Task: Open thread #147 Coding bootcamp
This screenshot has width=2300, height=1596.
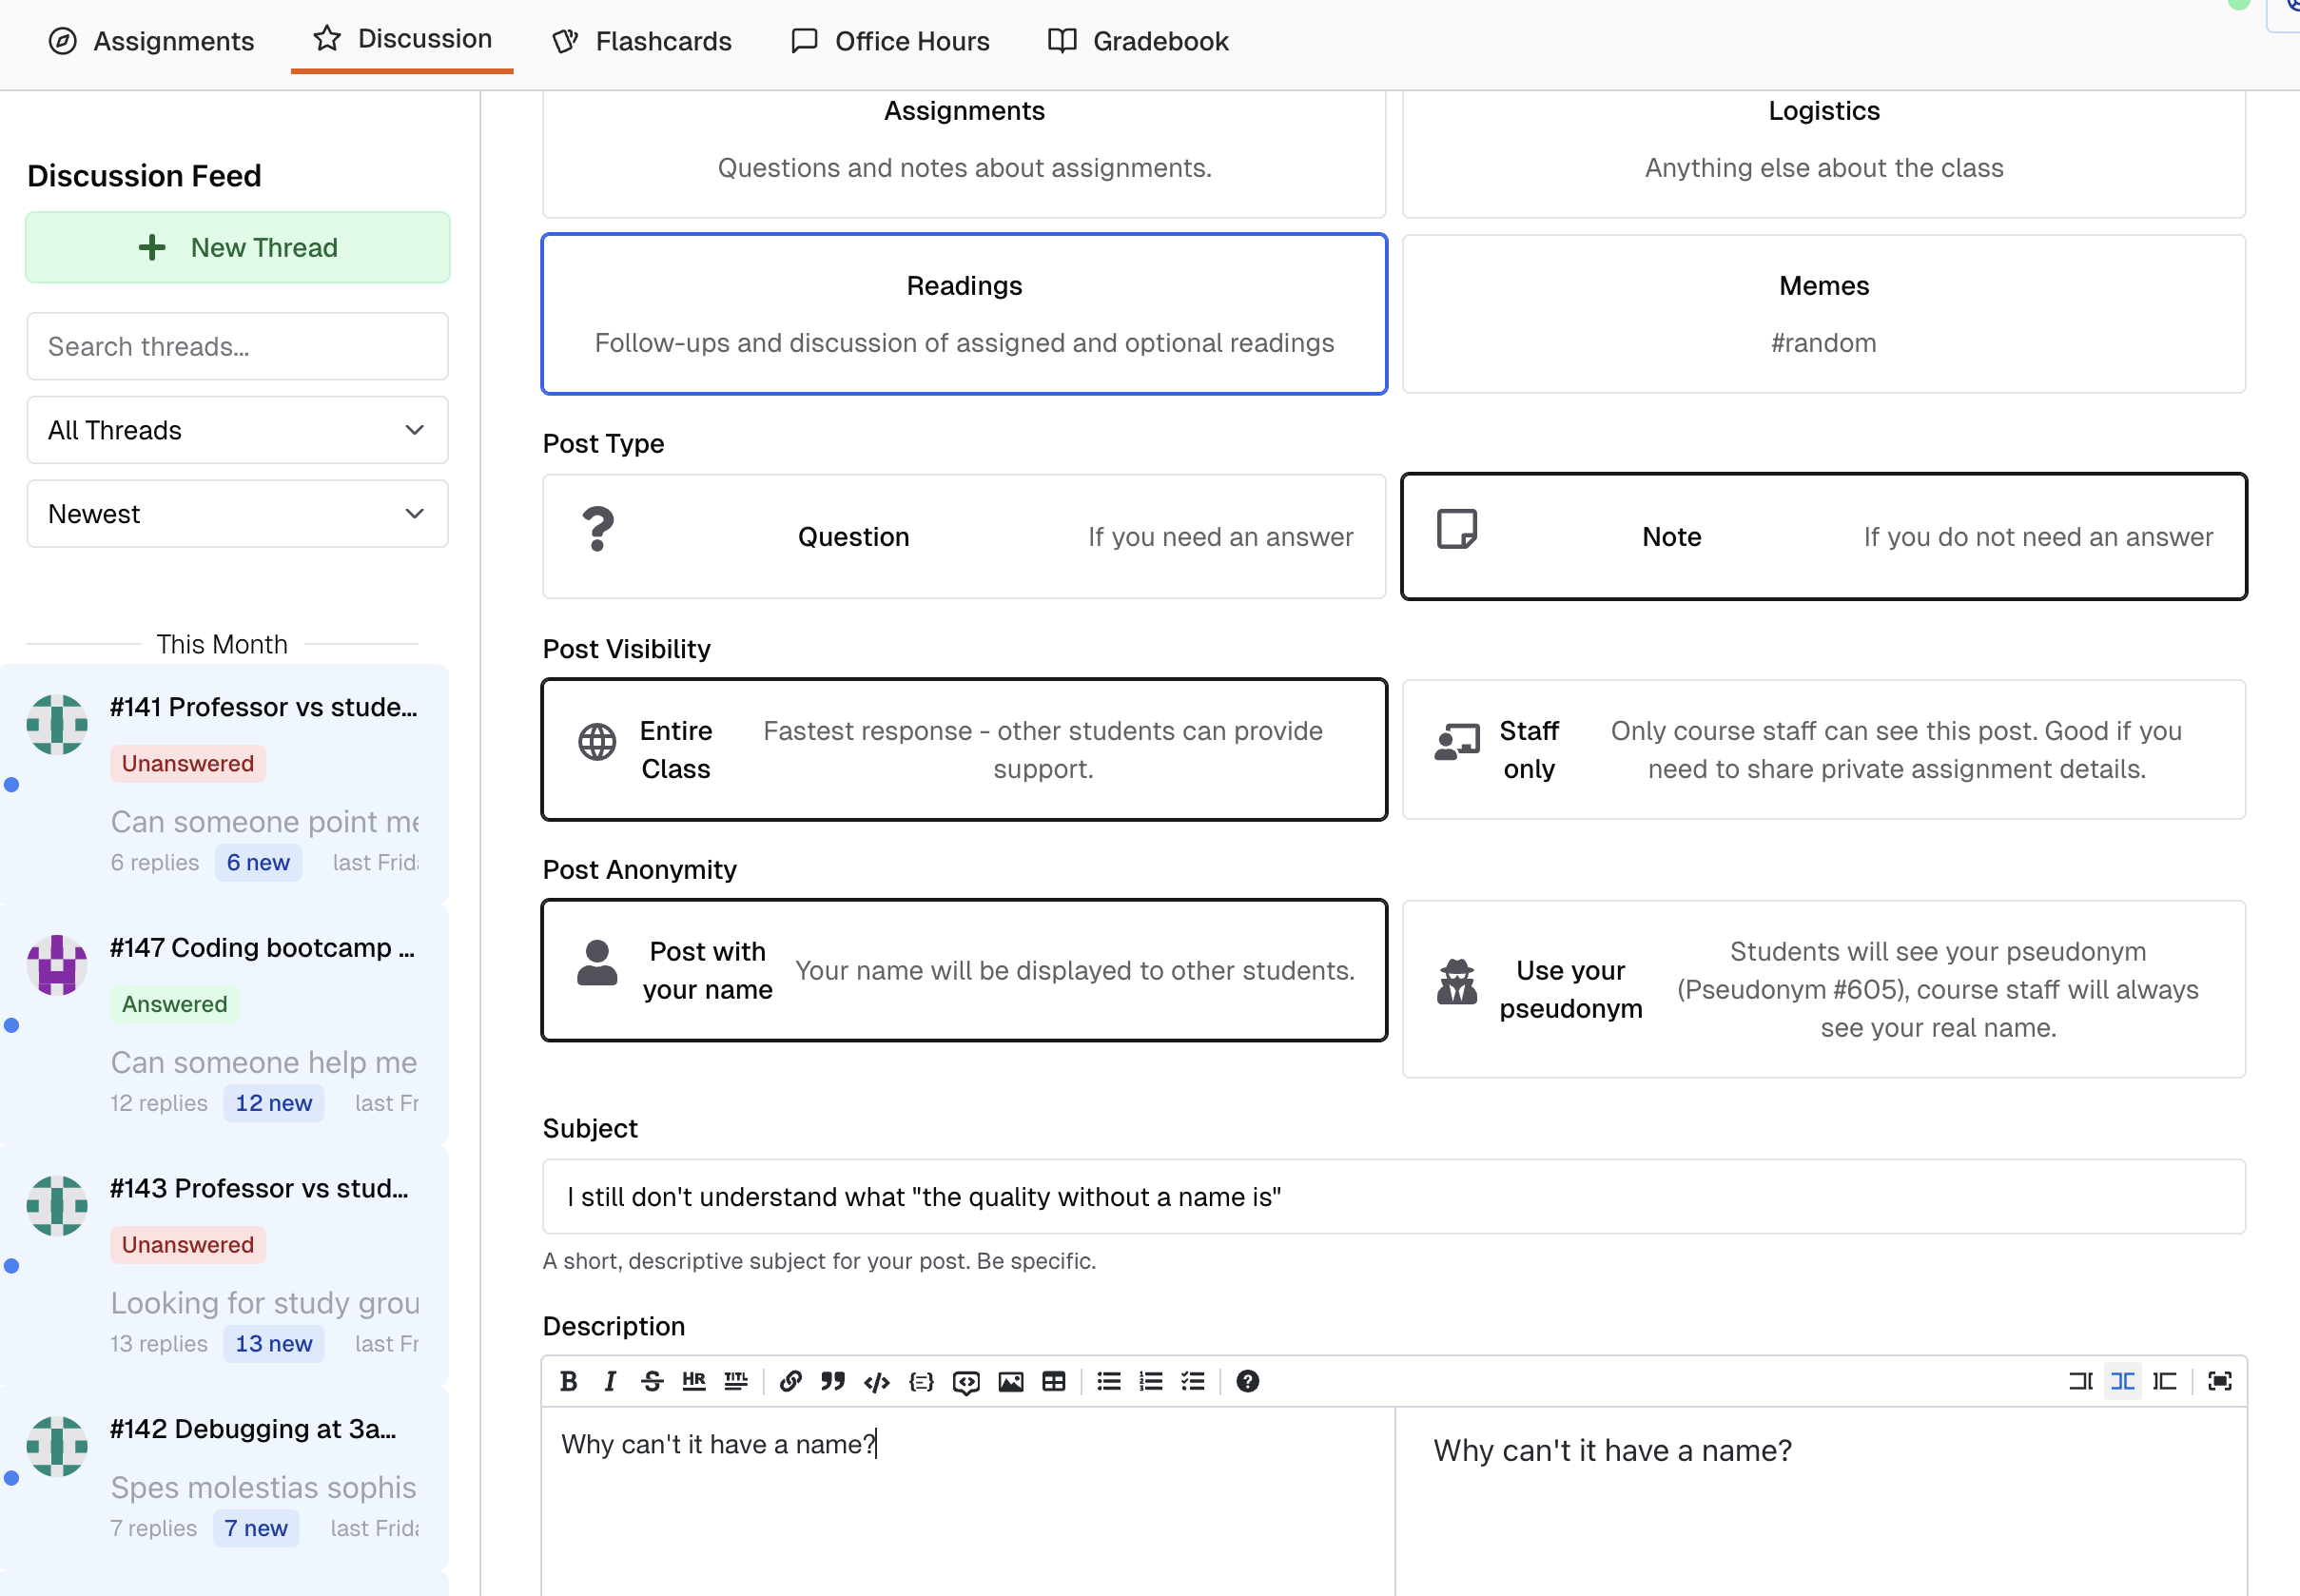Action: coord(262,948)
